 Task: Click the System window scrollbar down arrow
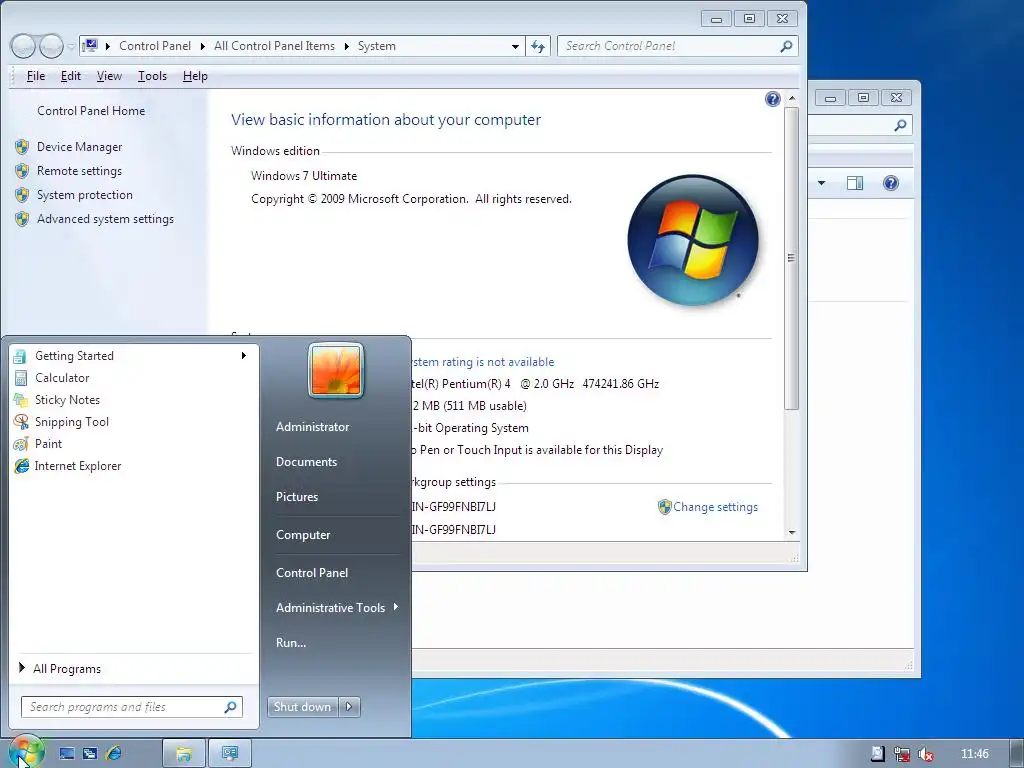coord(792,533)
